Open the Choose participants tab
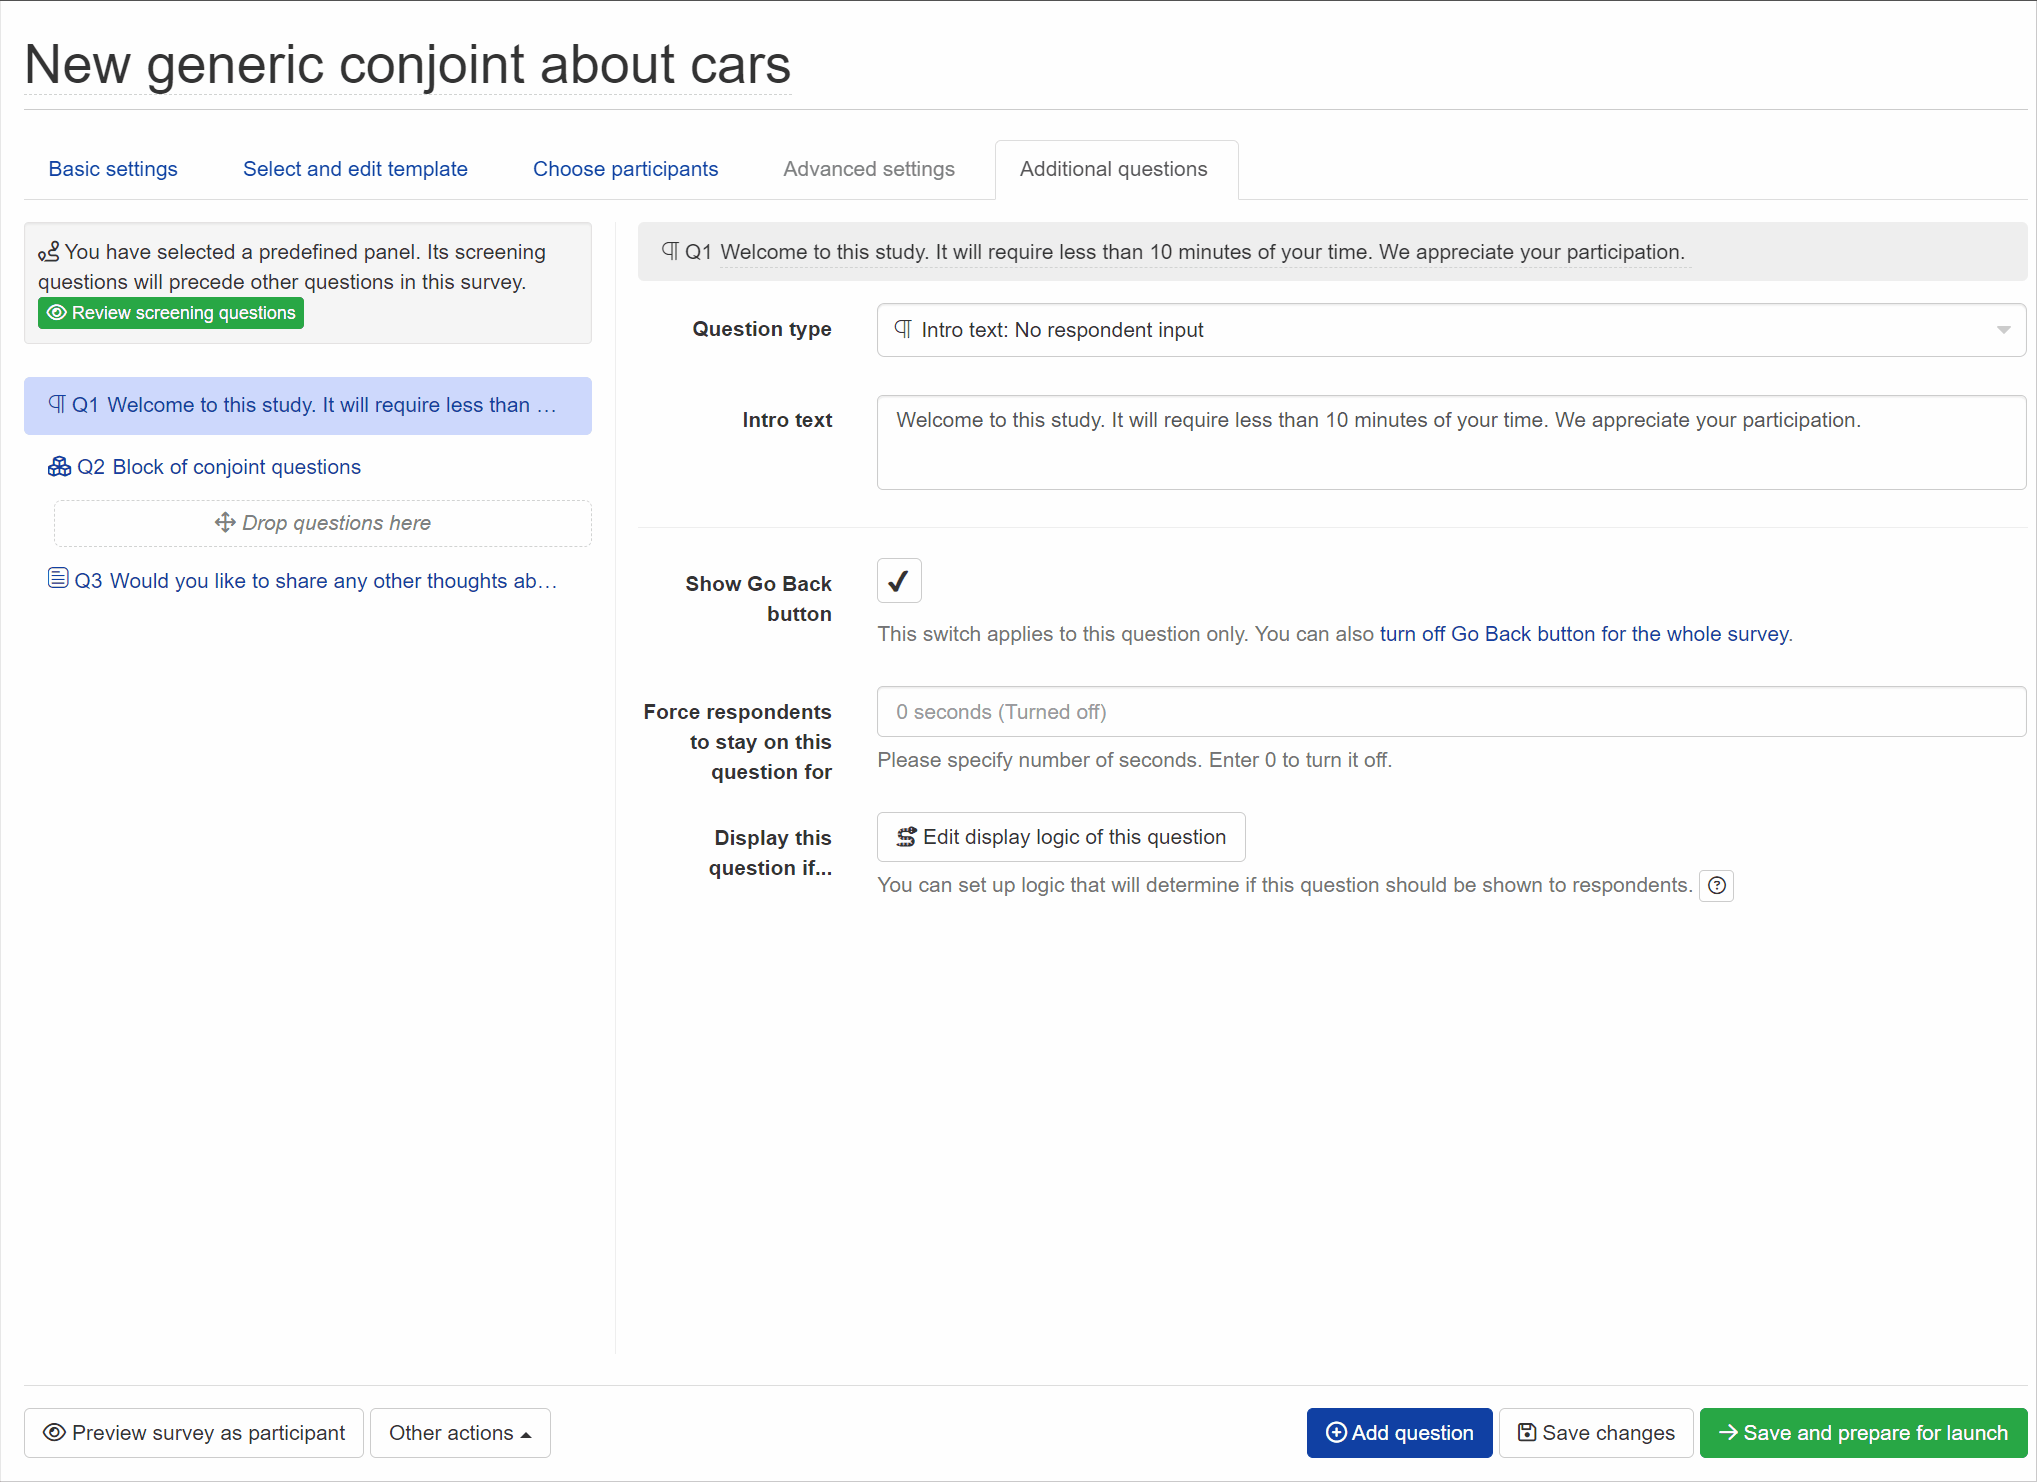 pyautogui.click(x=625, y=169)
